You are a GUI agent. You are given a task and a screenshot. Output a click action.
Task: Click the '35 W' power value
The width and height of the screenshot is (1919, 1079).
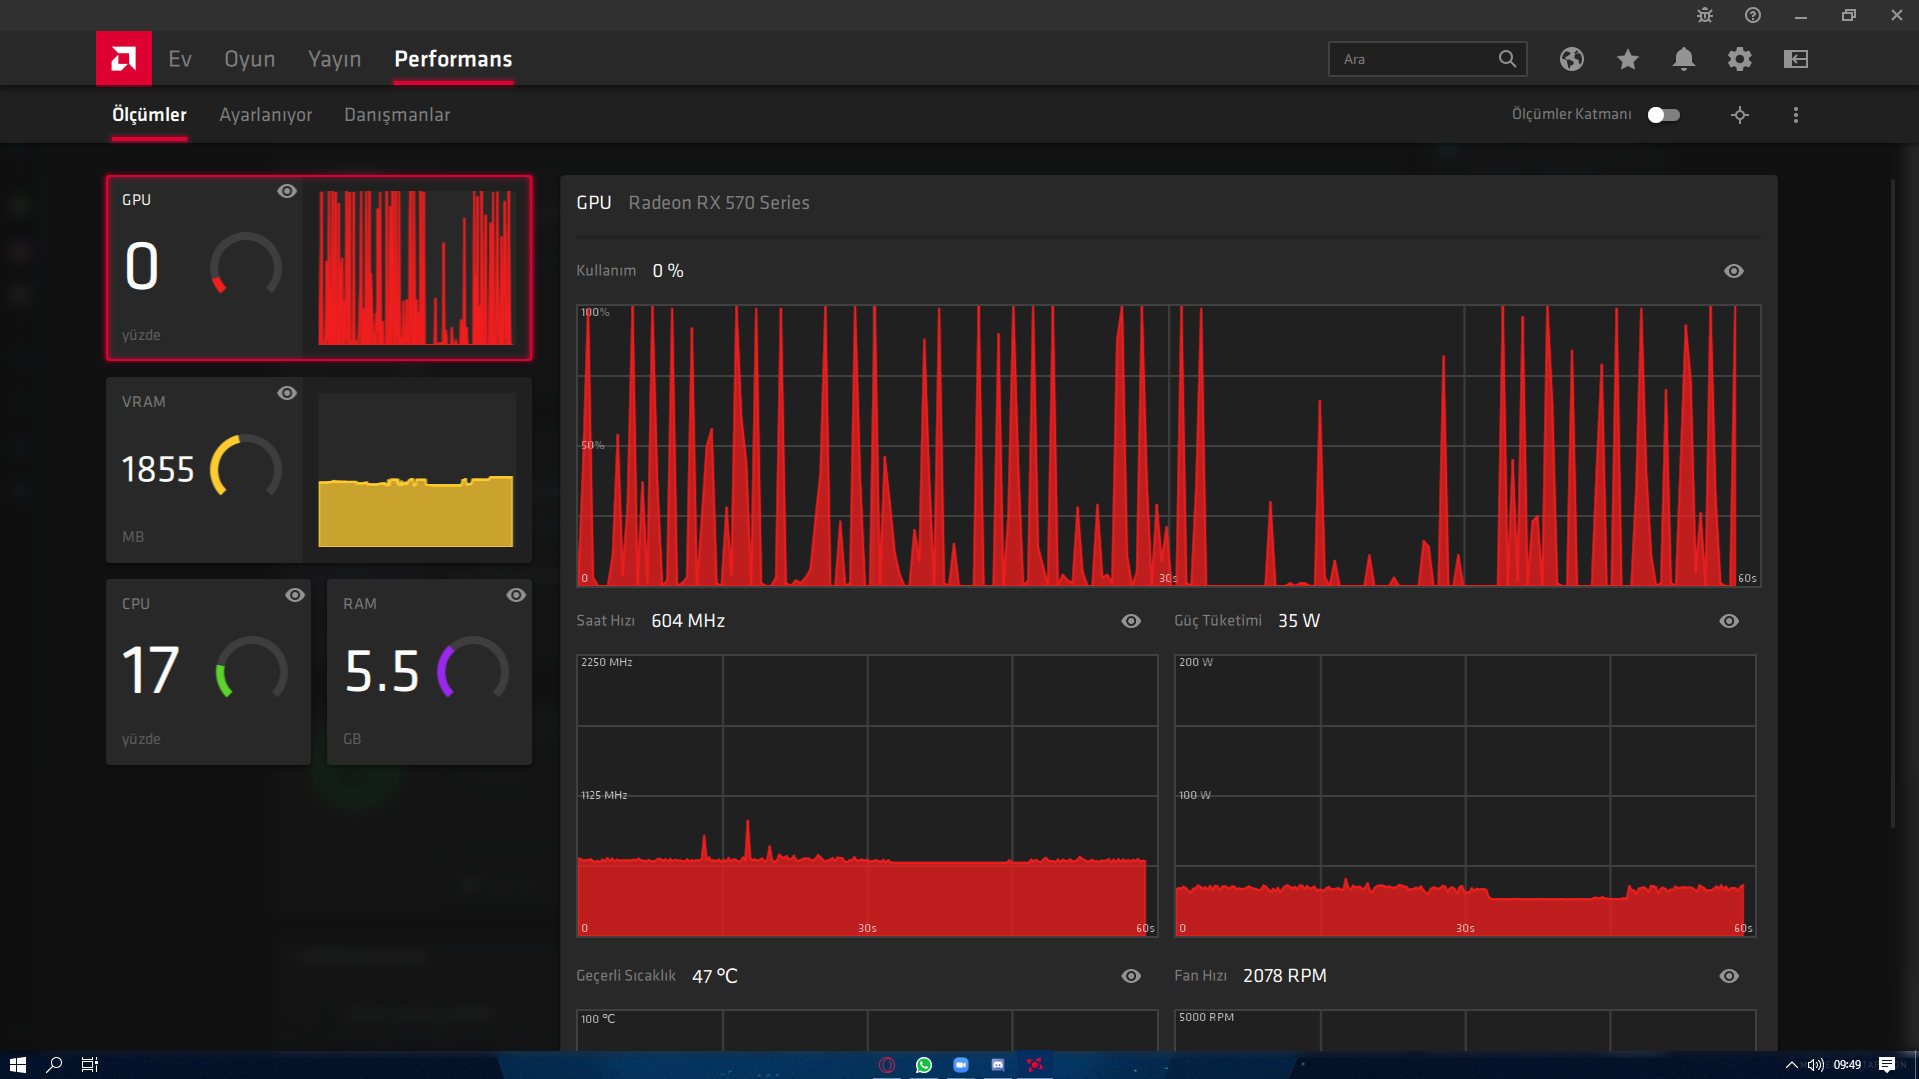(1299, 621)
